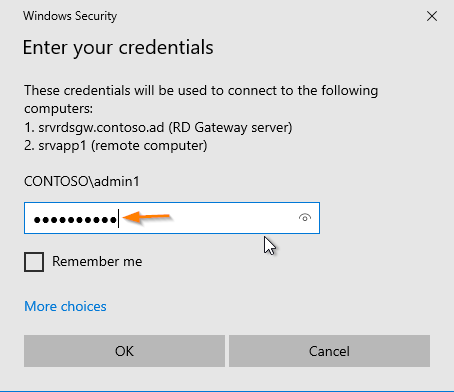This screenshot has height=392, width=454.
Task: Select the CONTOSO\admin1 username text
Action: click(82, 181)
